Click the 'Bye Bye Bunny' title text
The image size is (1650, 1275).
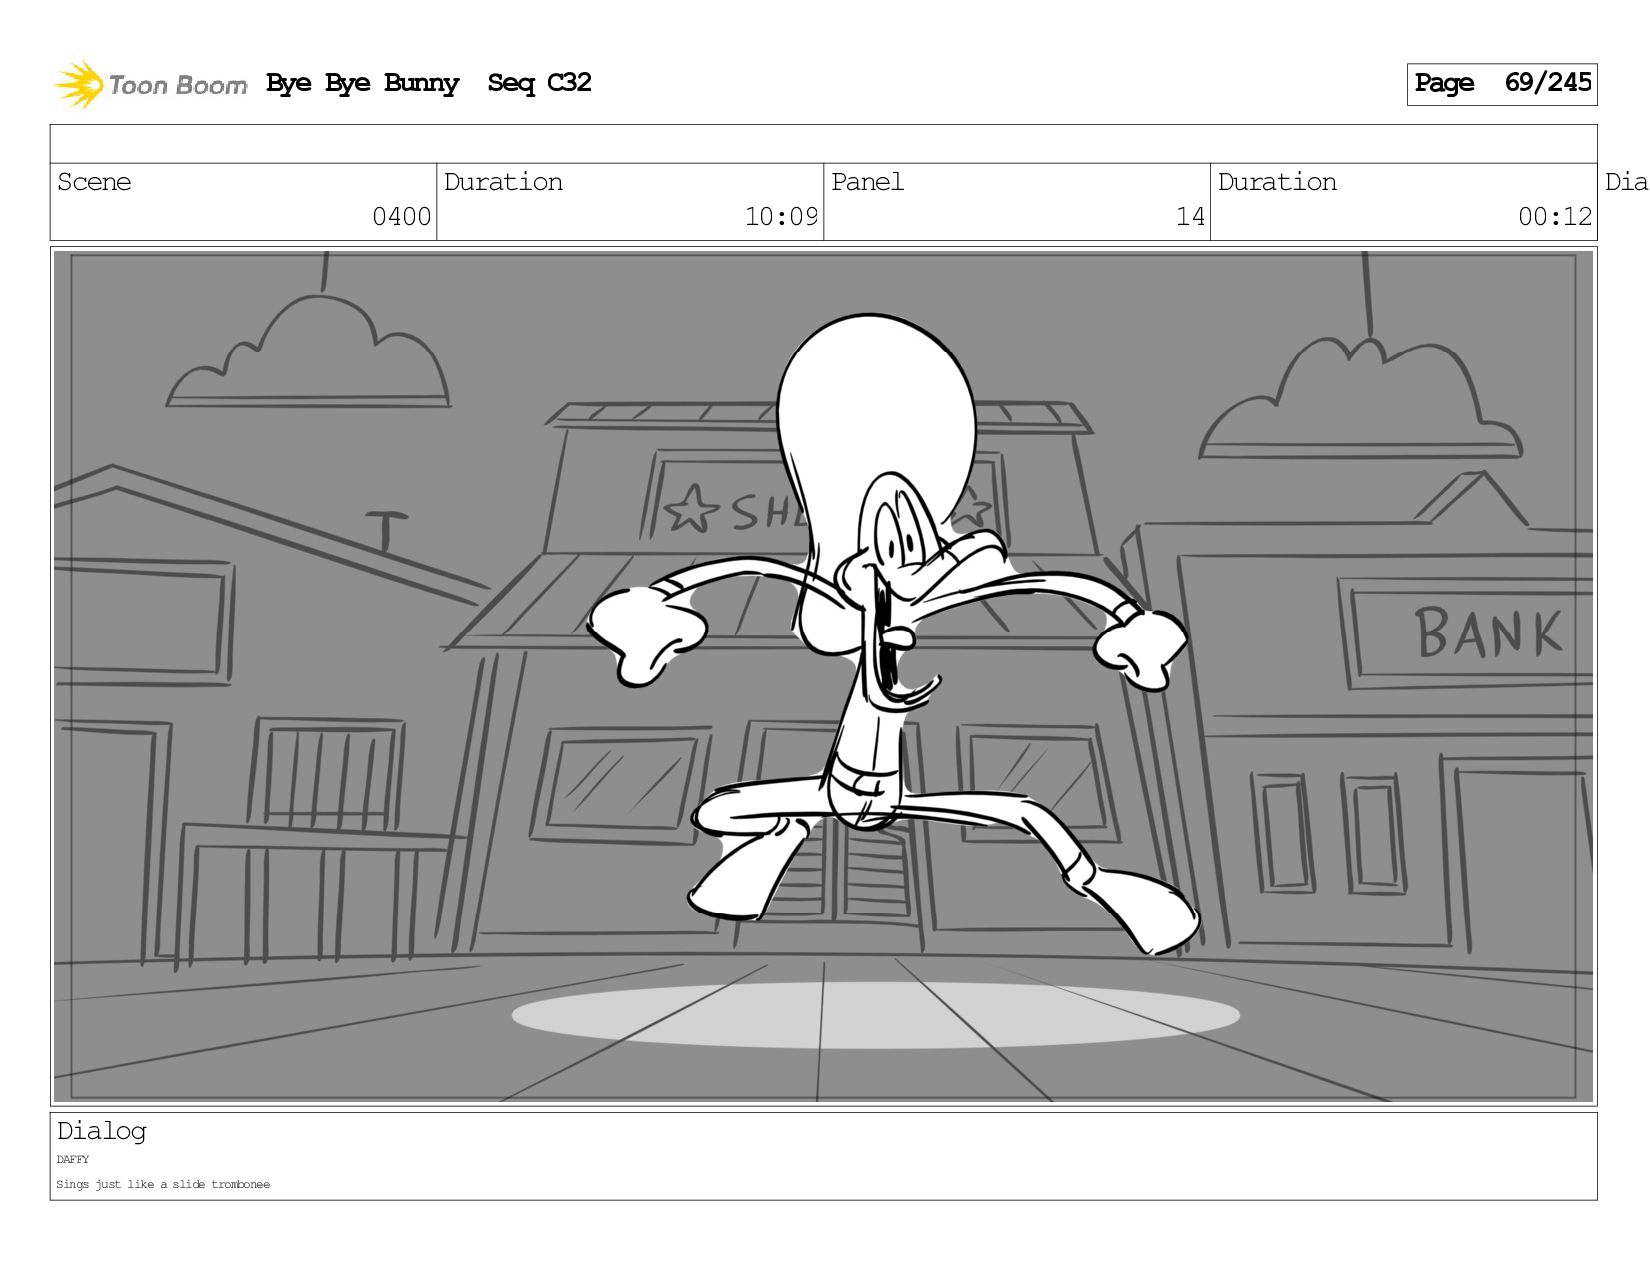(362, 83)
